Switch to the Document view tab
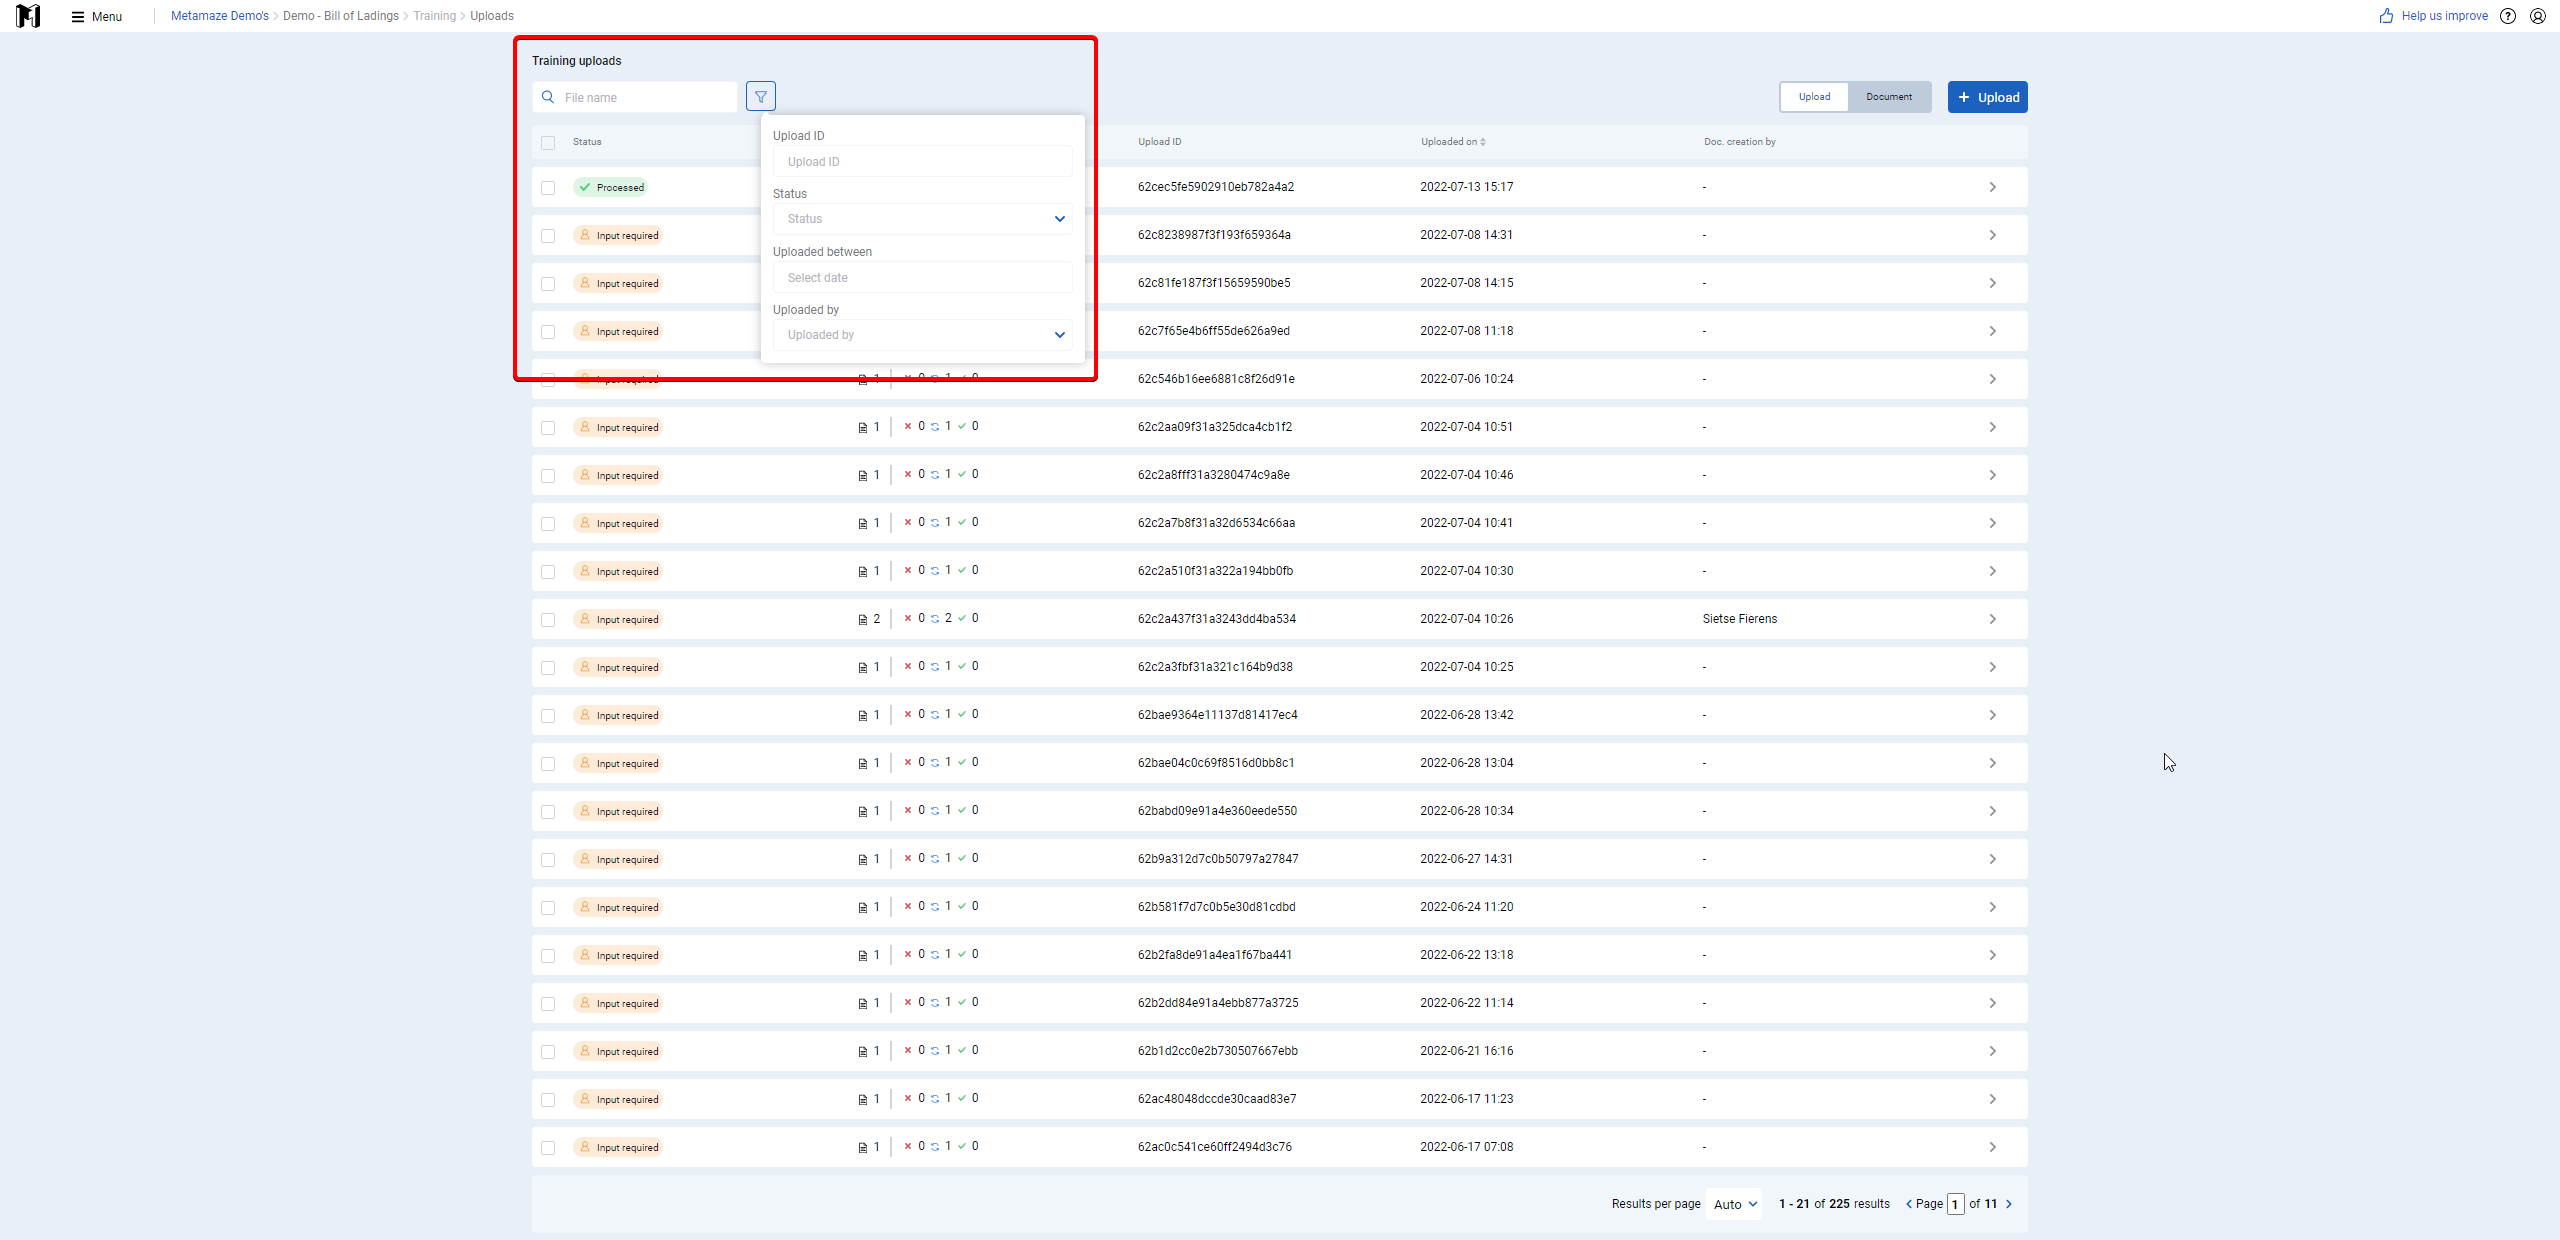2560x1240 pixels. pyautogui.click(x=1889, y=97)
